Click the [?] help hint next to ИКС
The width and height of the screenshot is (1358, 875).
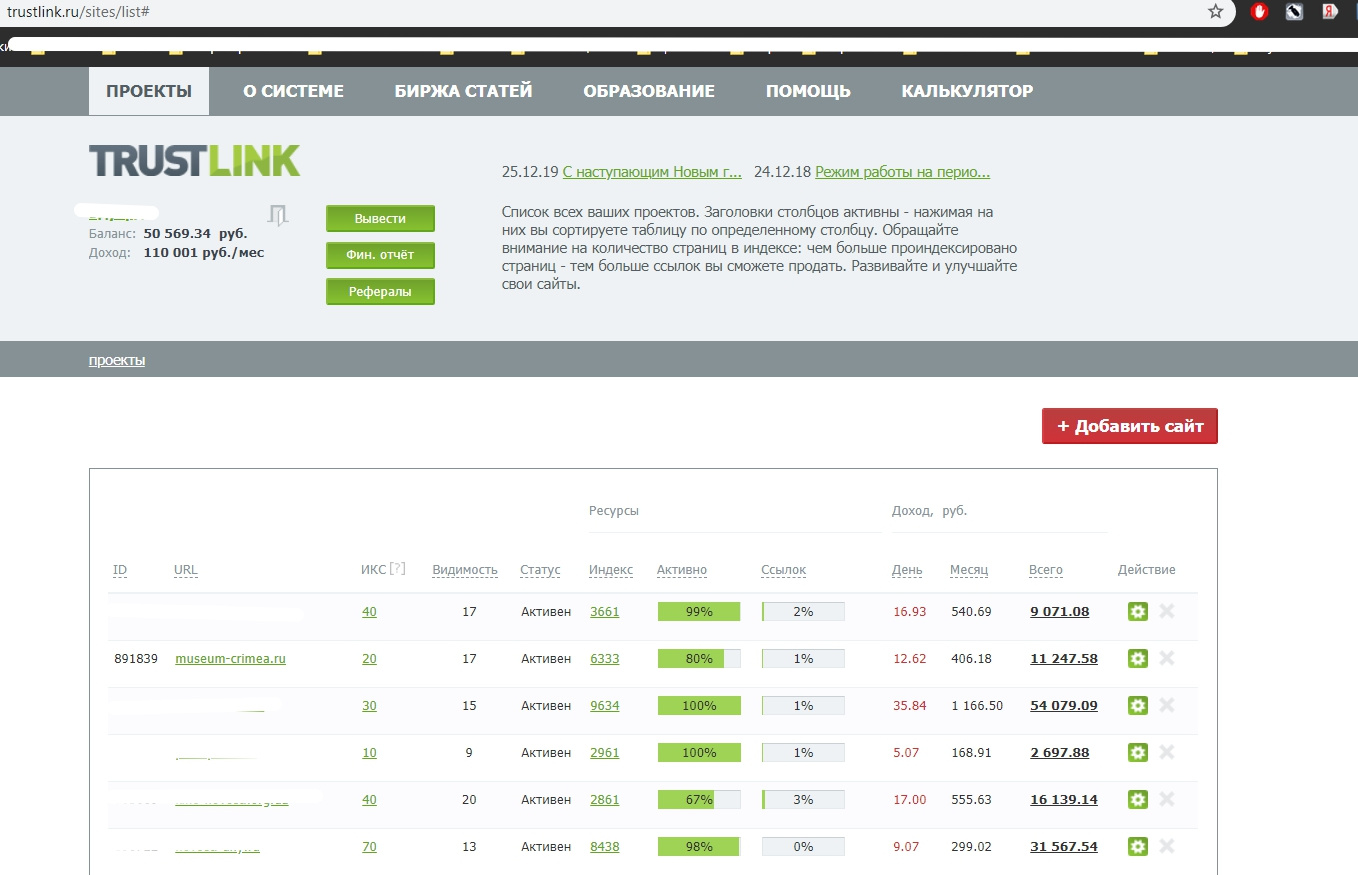[397, 569]
